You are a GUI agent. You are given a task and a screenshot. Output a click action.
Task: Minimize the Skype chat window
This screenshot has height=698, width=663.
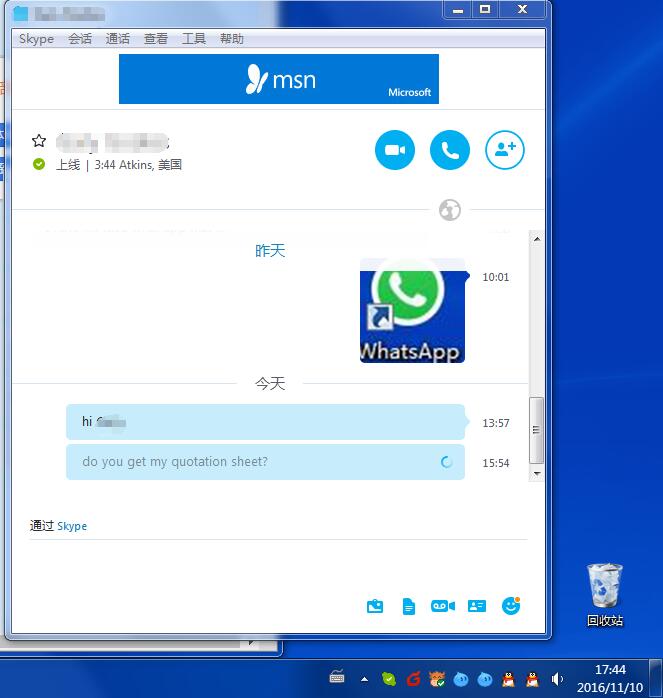(x=457, y=10)
